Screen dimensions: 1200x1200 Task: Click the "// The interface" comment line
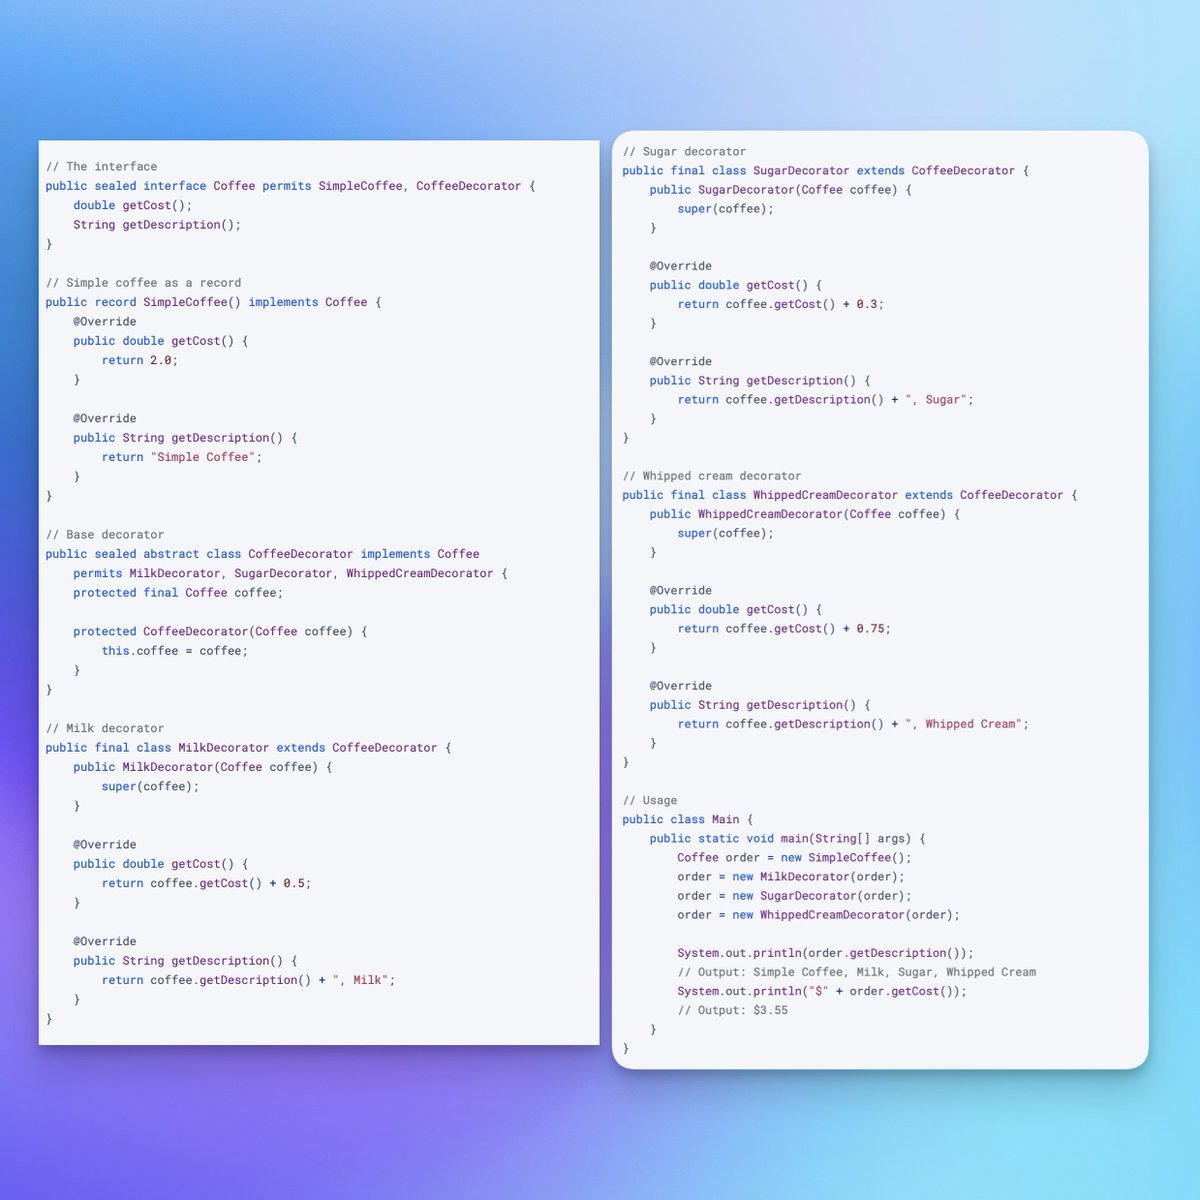(101, 167)
